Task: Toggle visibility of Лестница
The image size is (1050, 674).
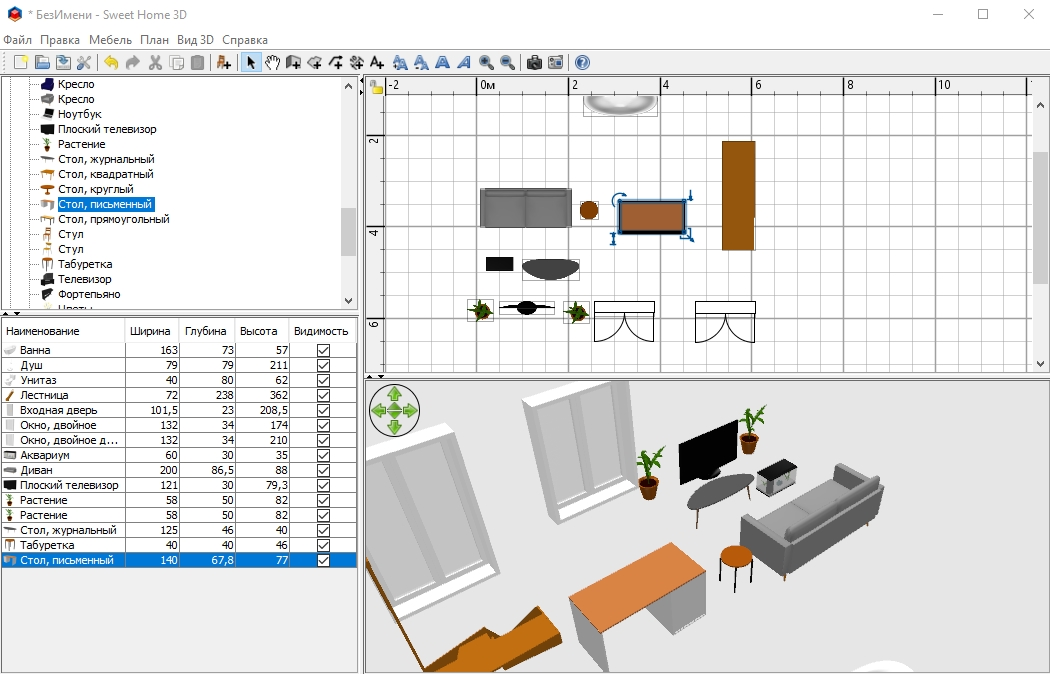Action: click(323, 395)
